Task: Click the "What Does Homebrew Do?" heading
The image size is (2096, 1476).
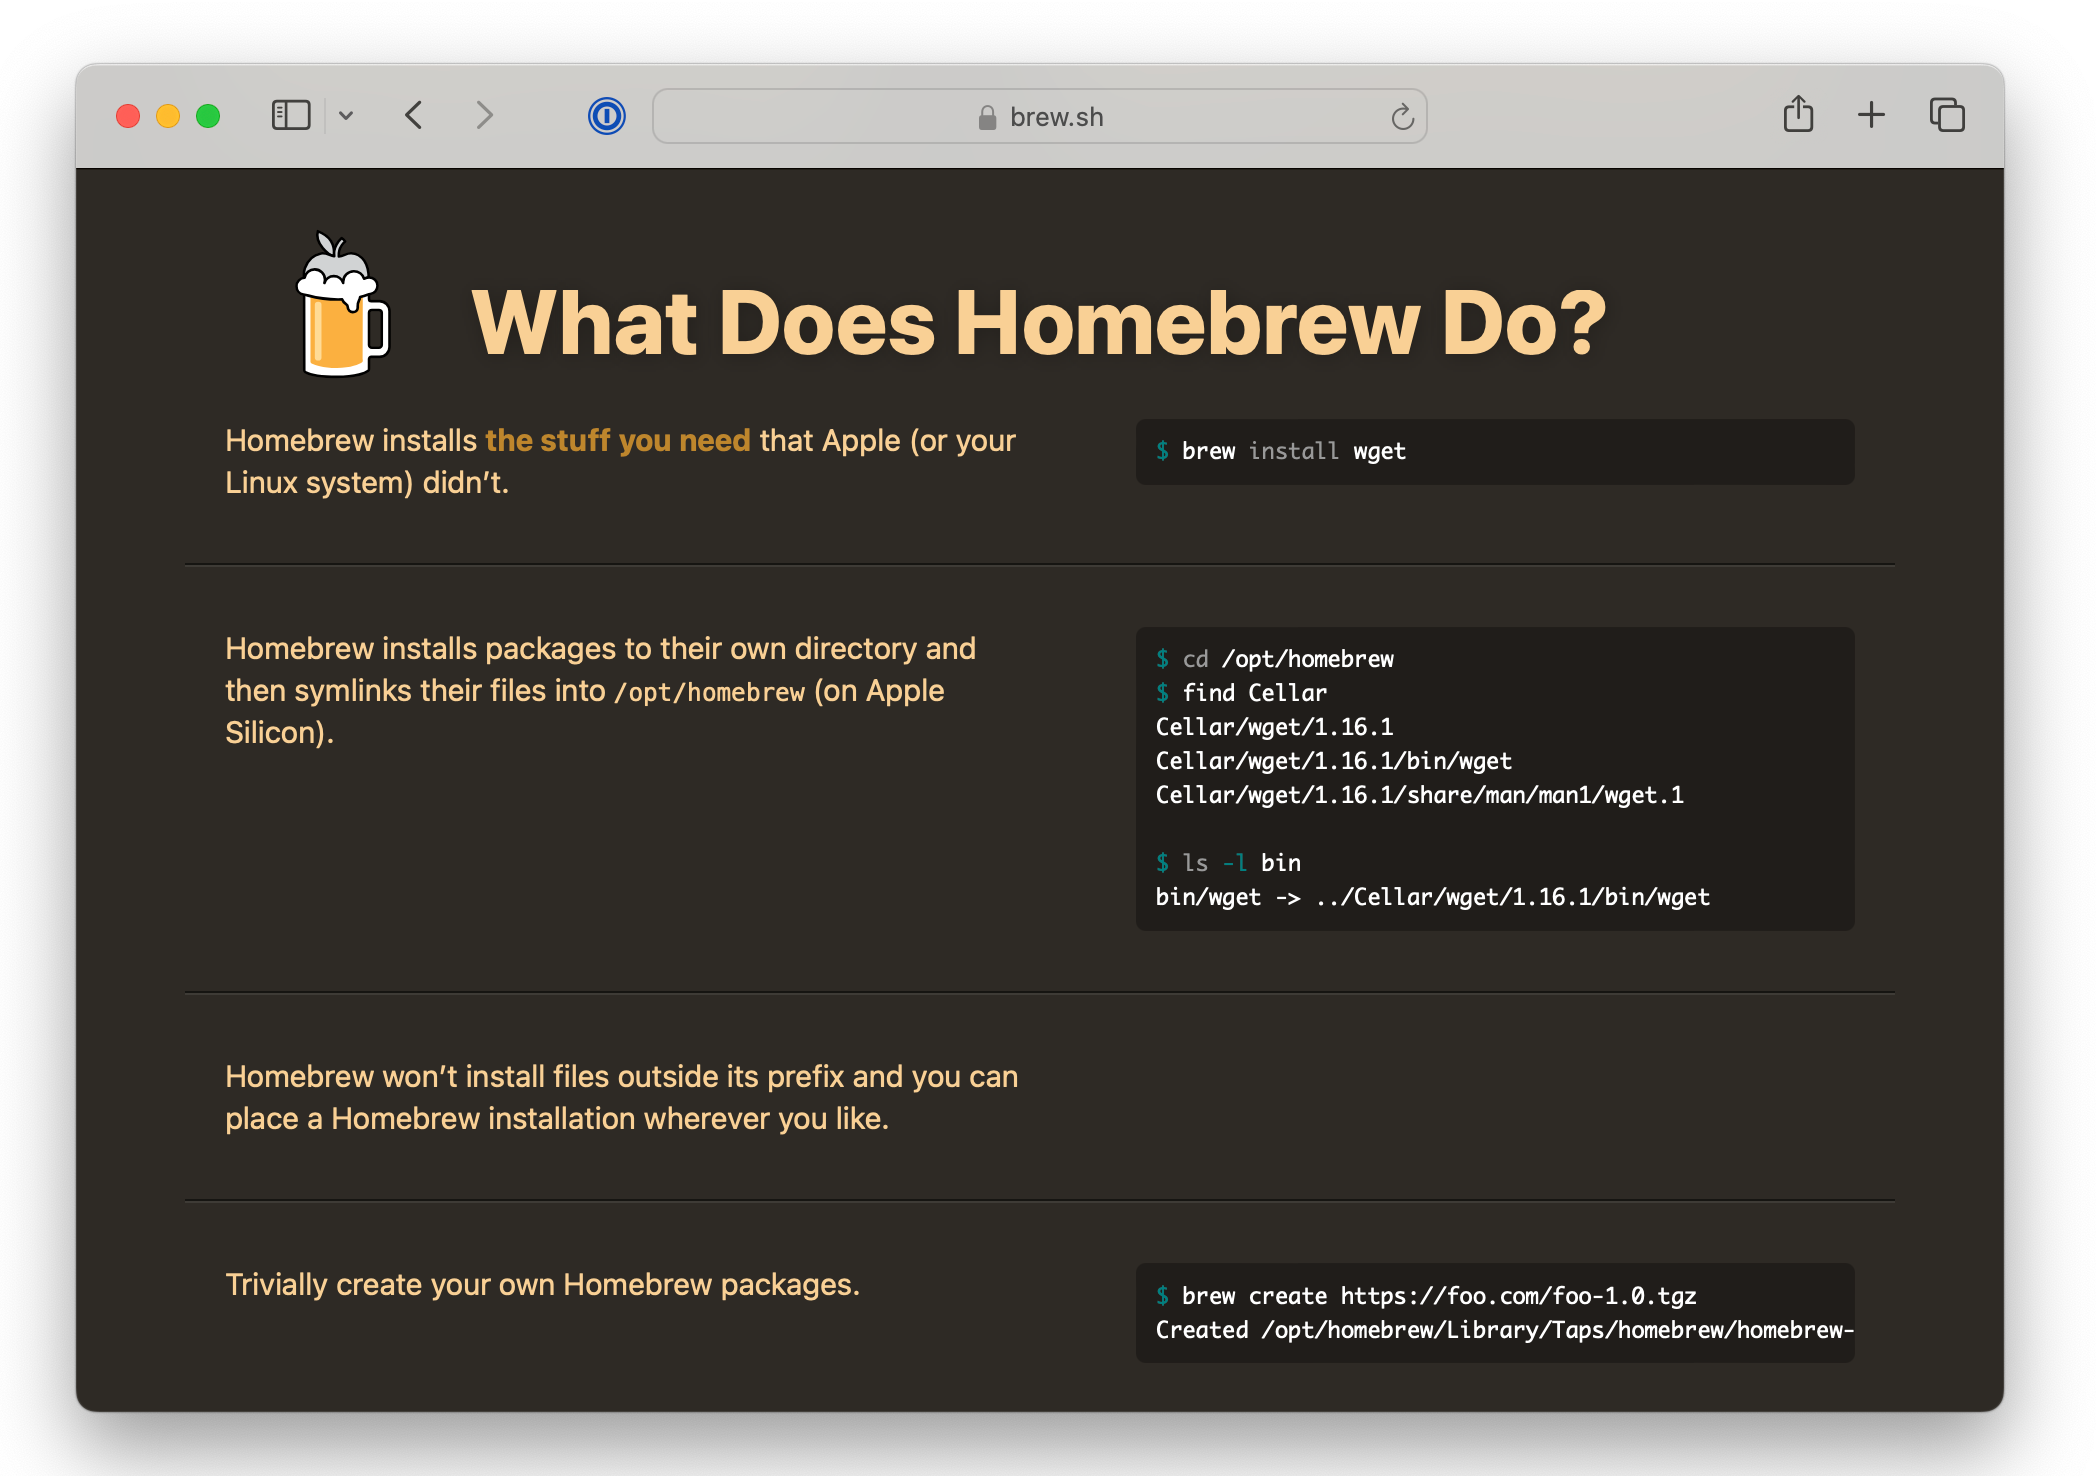Action: tap(1038, 323)
